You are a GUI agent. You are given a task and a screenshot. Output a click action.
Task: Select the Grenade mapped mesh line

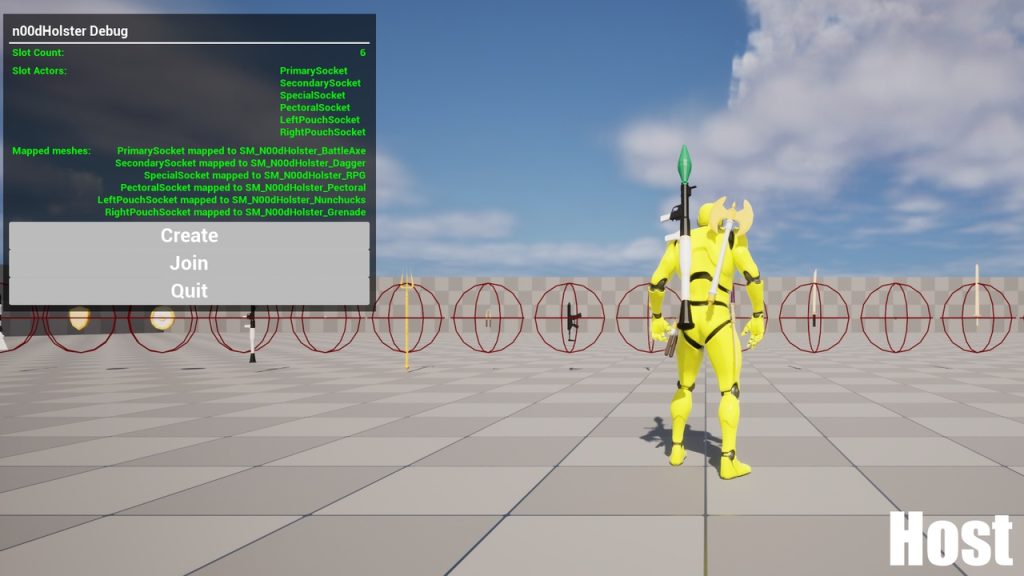235,212
